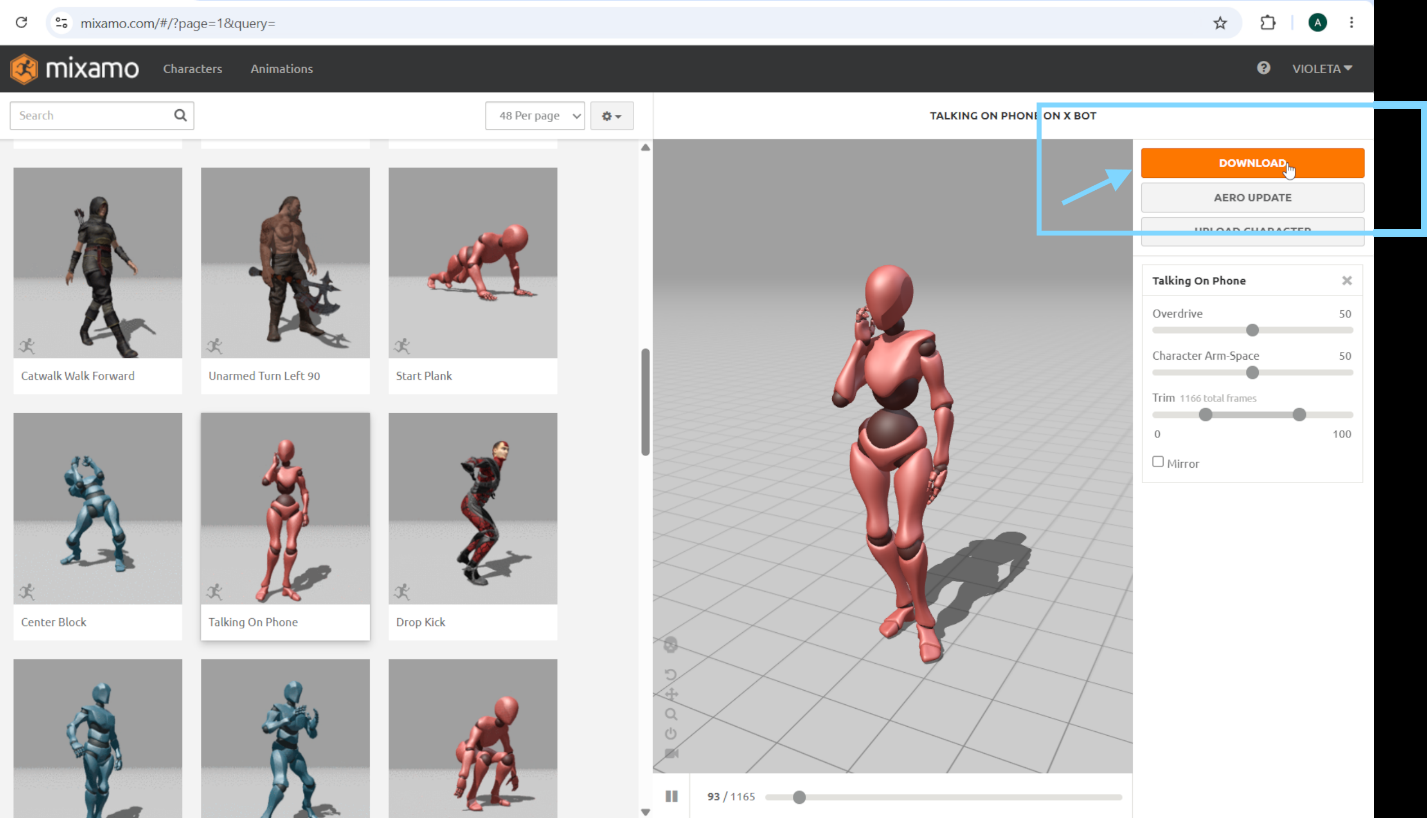Image resolution: width=1427 pixels, height=818 pixels.
Task: Click the Aero Update button
Action: (1252, 197)
